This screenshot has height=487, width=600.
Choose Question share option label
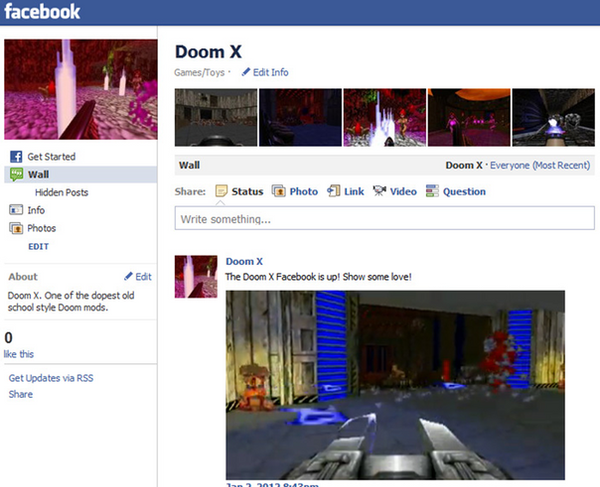[x=464, y=192]
